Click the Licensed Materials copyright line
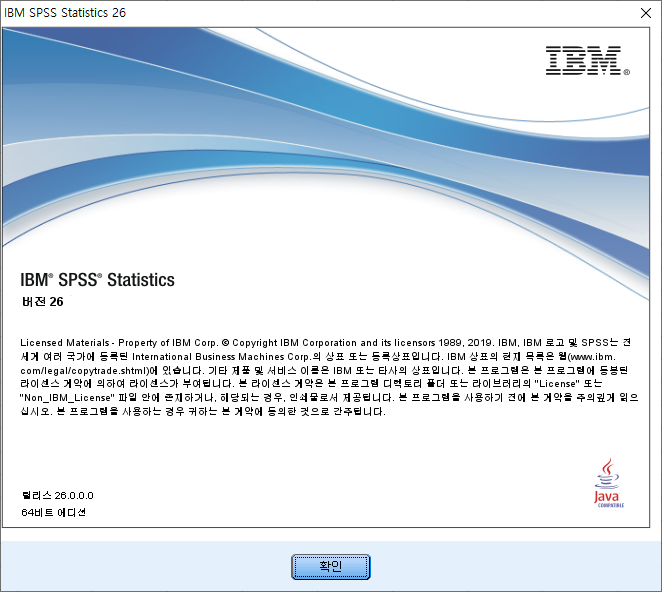Image resolution: width=662 pixels, height=592 pixels. (326, 342)
